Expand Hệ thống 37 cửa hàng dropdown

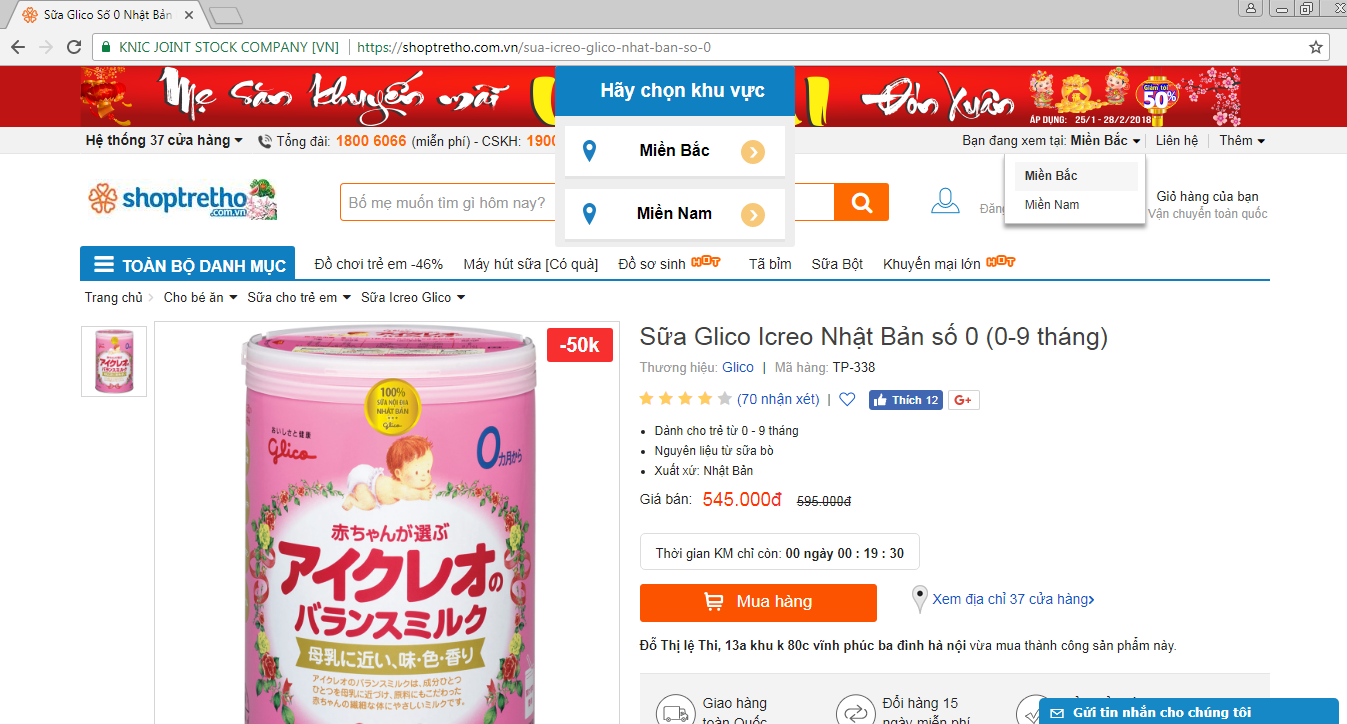(164, 140)
